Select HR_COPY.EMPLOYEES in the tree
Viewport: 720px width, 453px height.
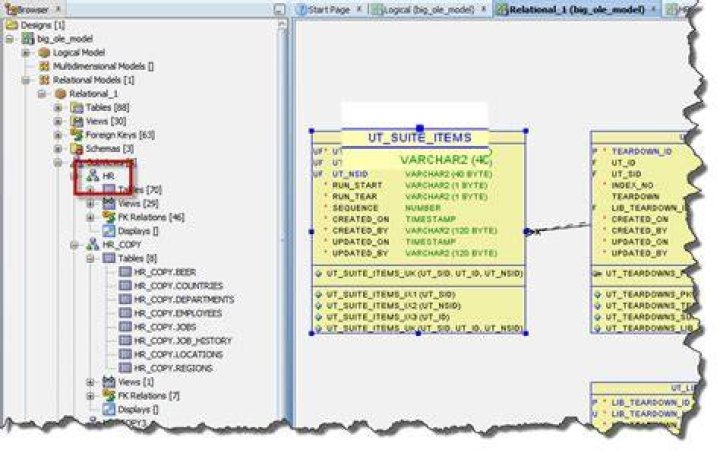coord(178,313)
